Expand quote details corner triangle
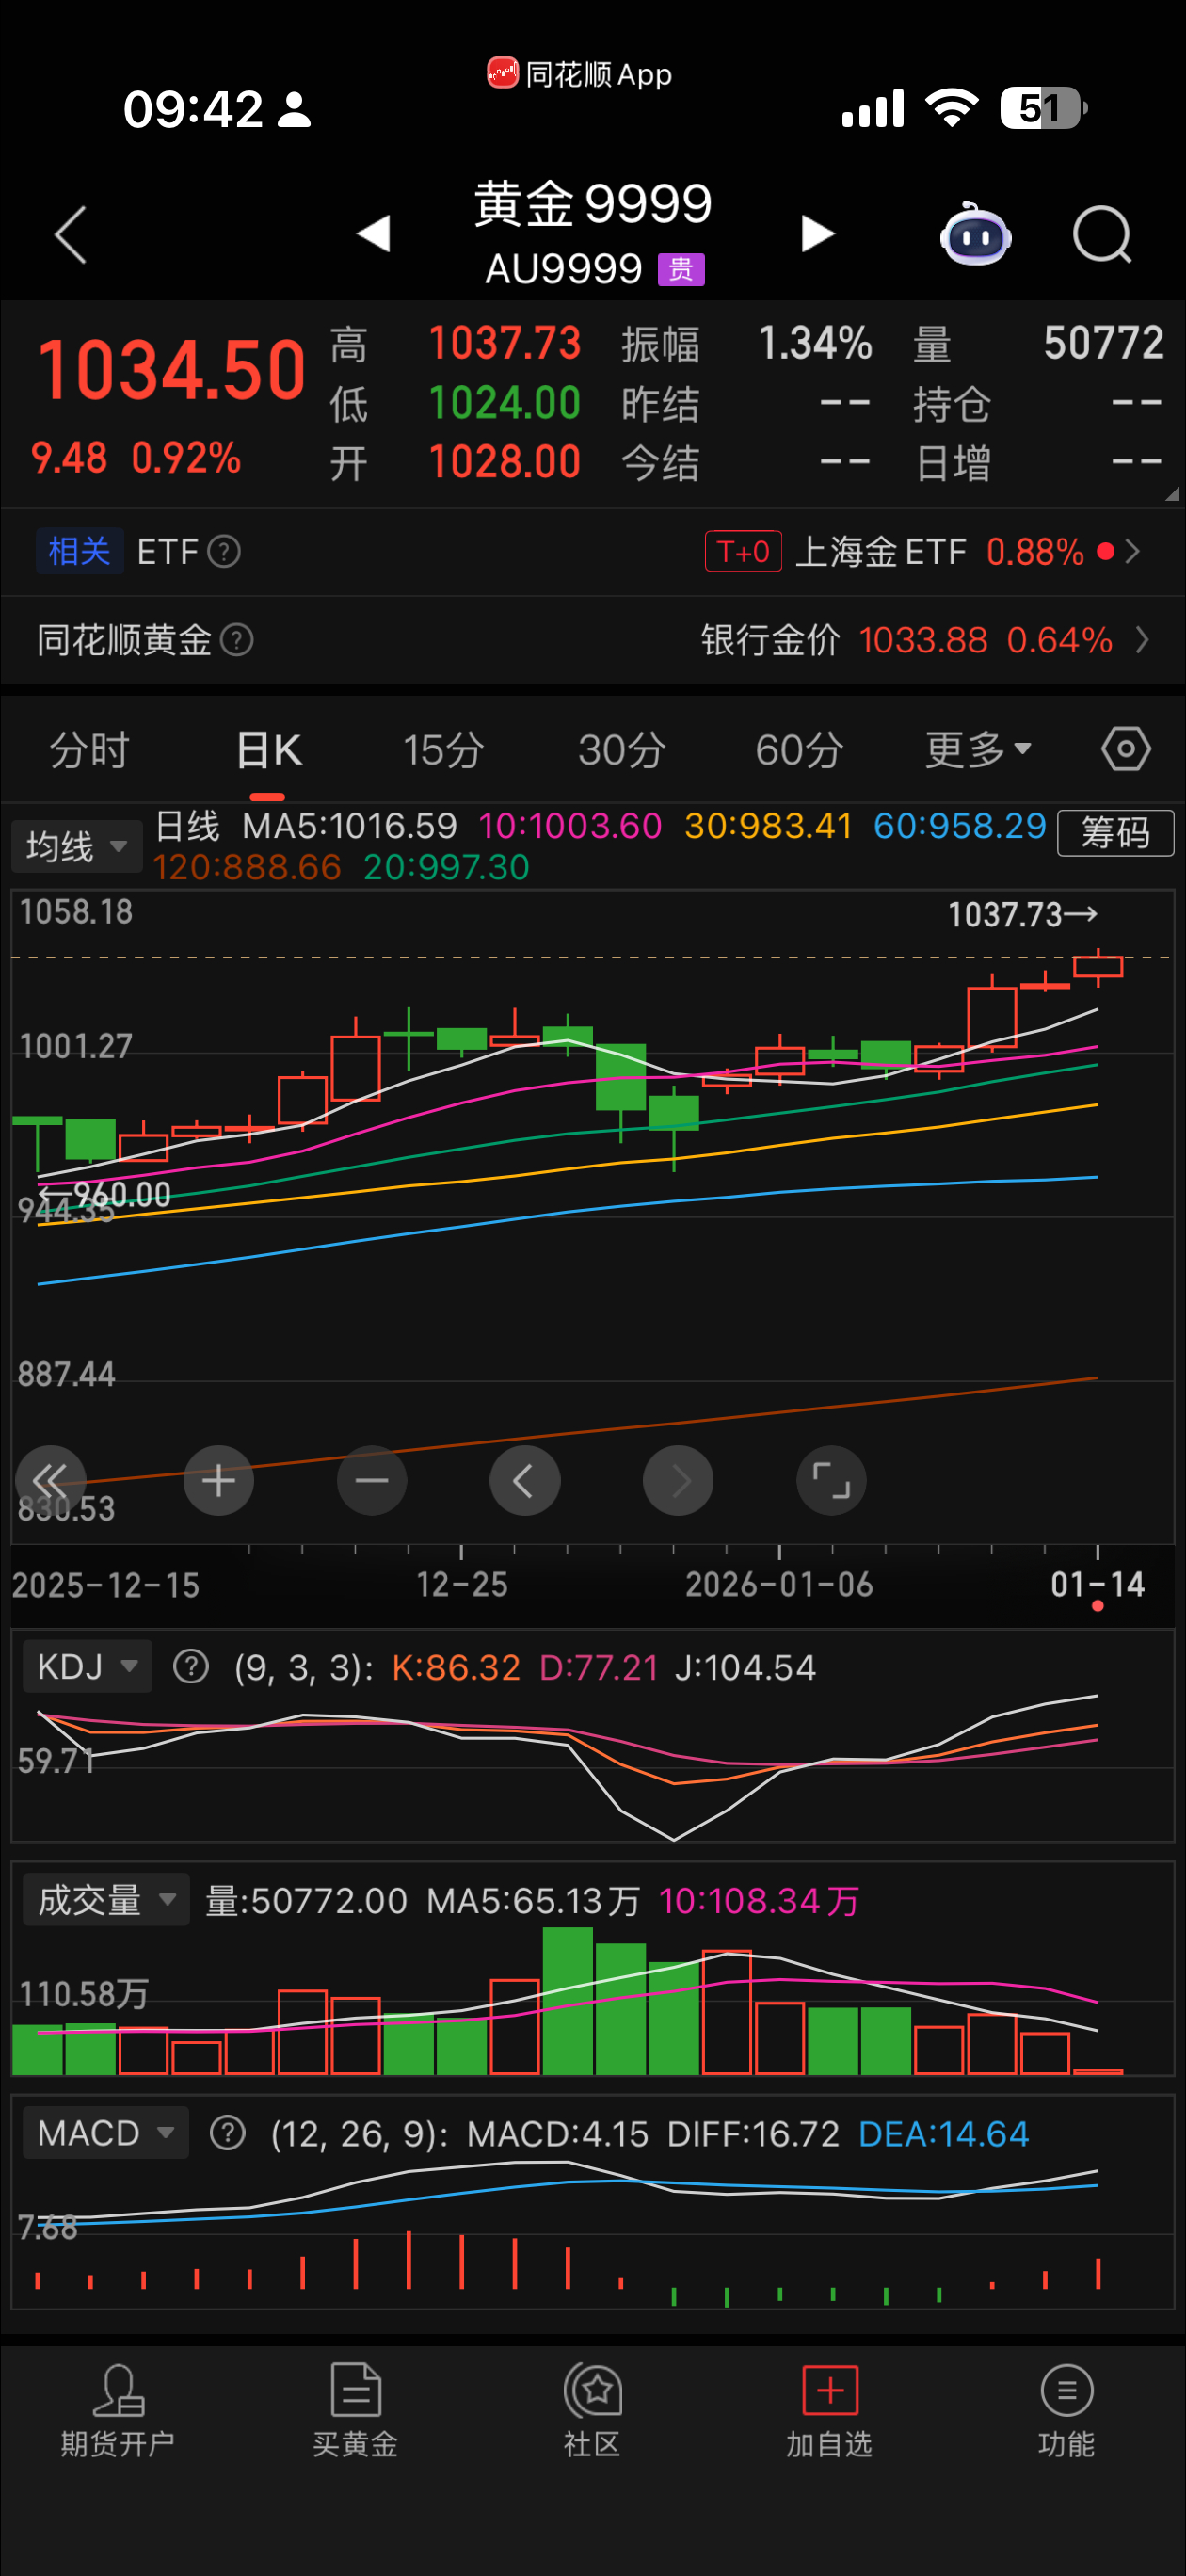This screenshot has height=2576, width=1186. [x=1171, y=494]
